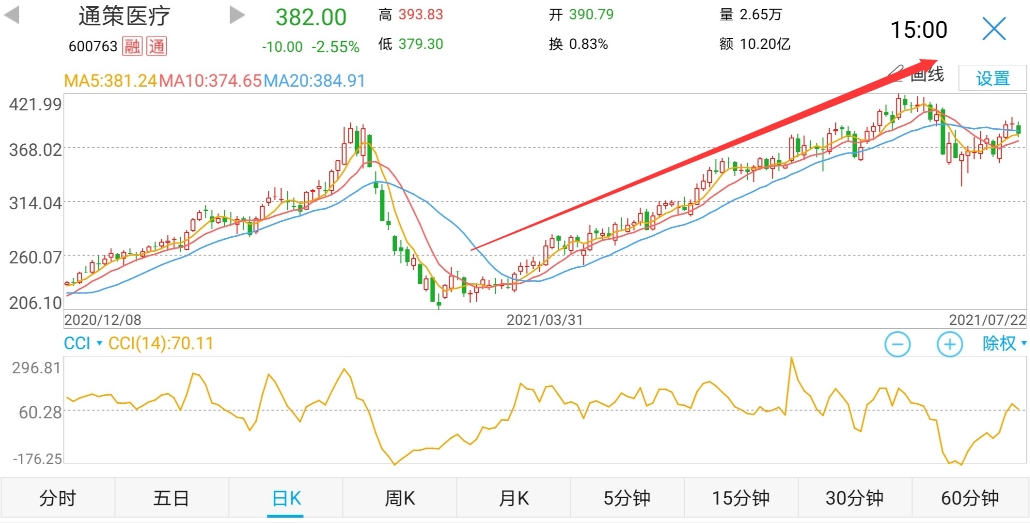Screen dimensions: 1030x523
Task: Switch to 月K tab
Action: tap(513, 499)
